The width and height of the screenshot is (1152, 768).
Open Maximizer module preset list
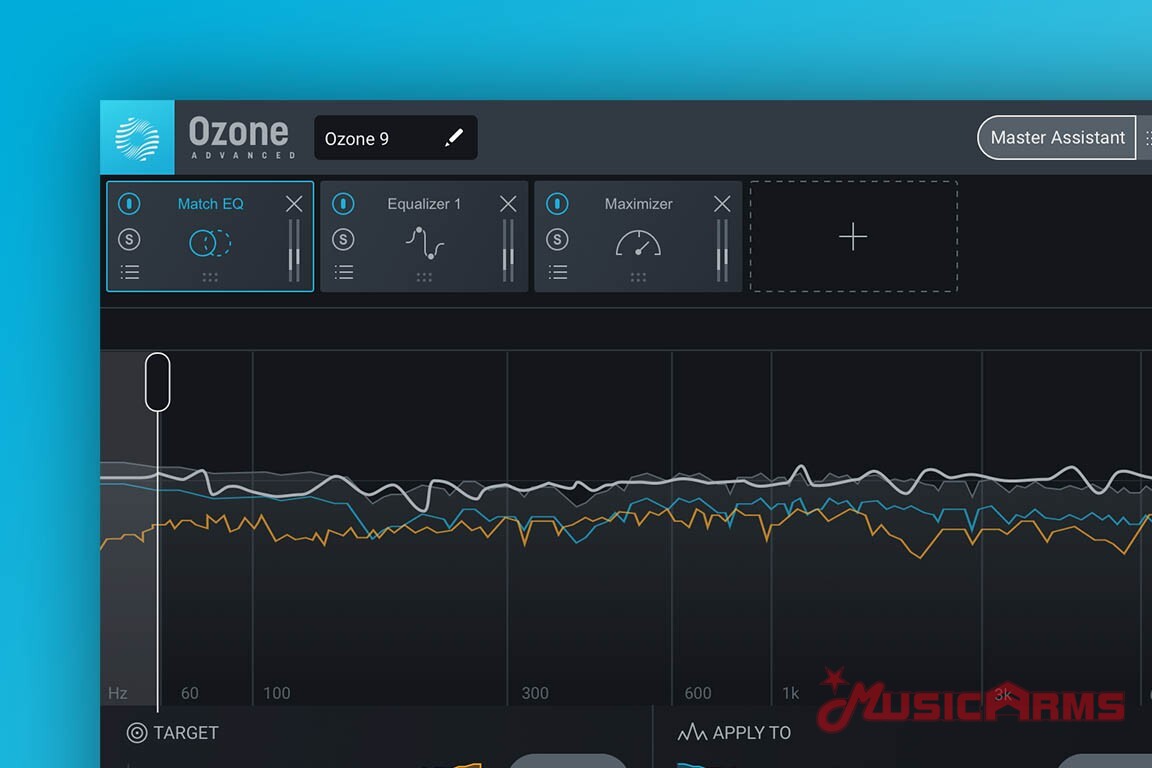tap(557, 272)
